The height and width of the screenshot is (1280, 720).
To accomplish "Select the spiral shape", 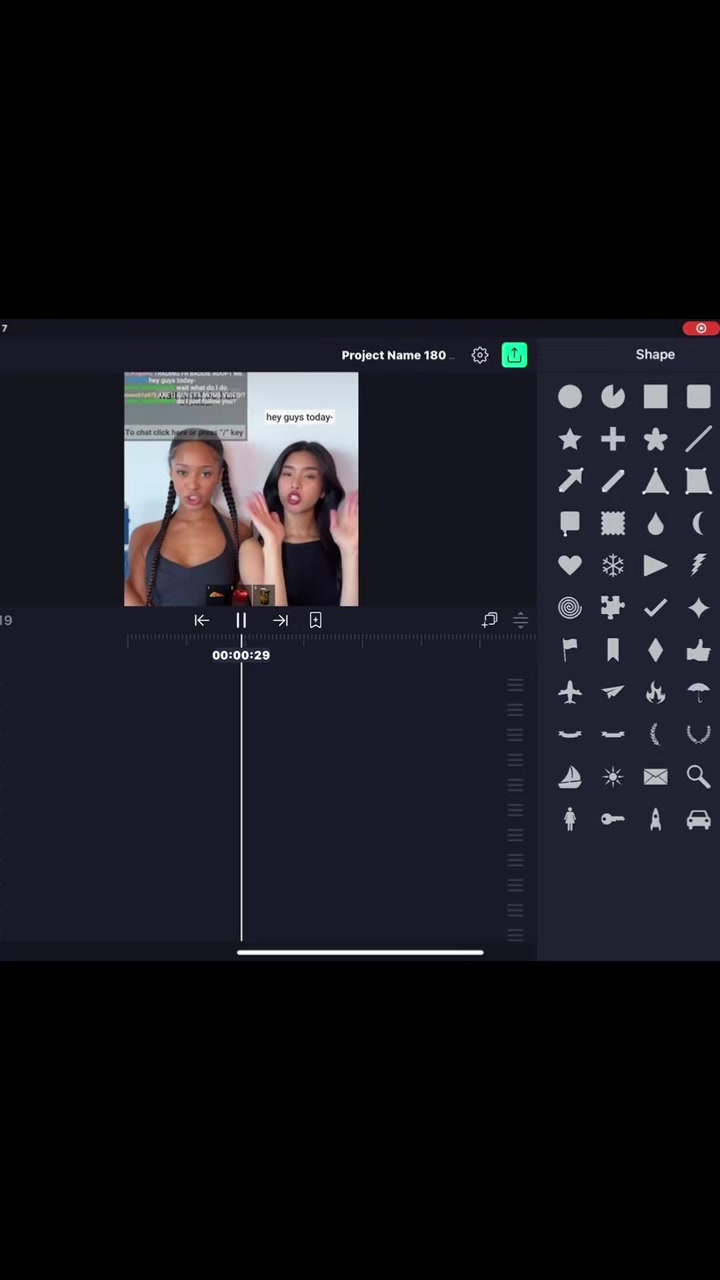I will point(570,608).
